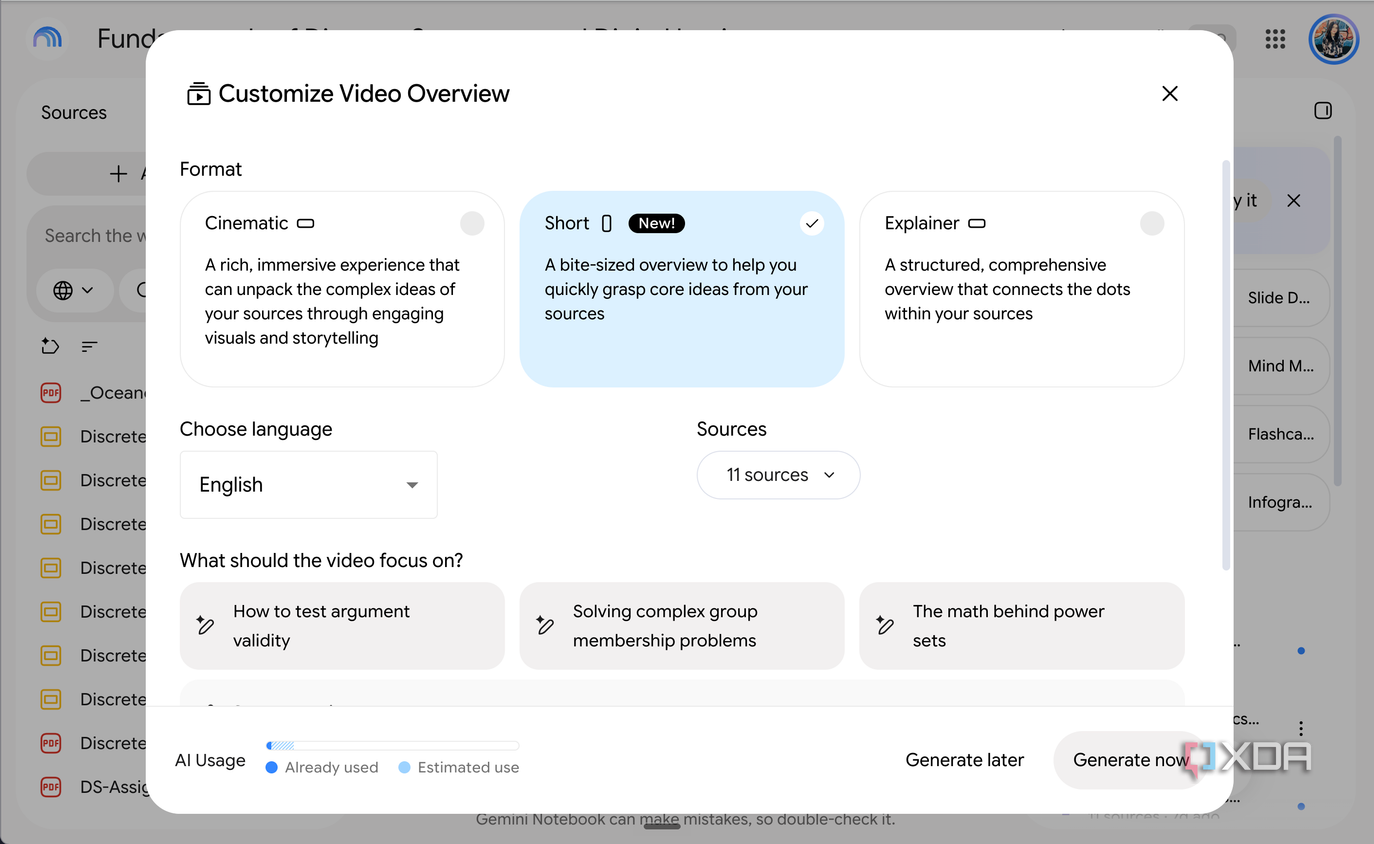The image size is (1374, 844).
Task: Click the _Ocean PDF source icon
Action: [x=51, y=393]
